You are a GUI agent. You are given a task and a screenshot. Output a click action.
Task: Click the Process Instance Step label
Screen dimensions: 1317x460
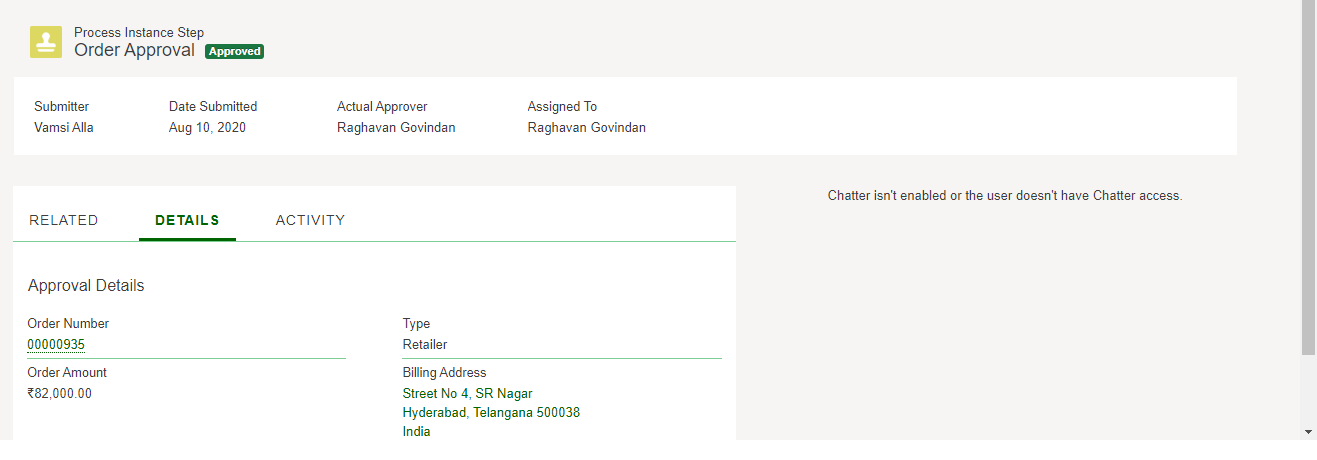coord(139,33)
